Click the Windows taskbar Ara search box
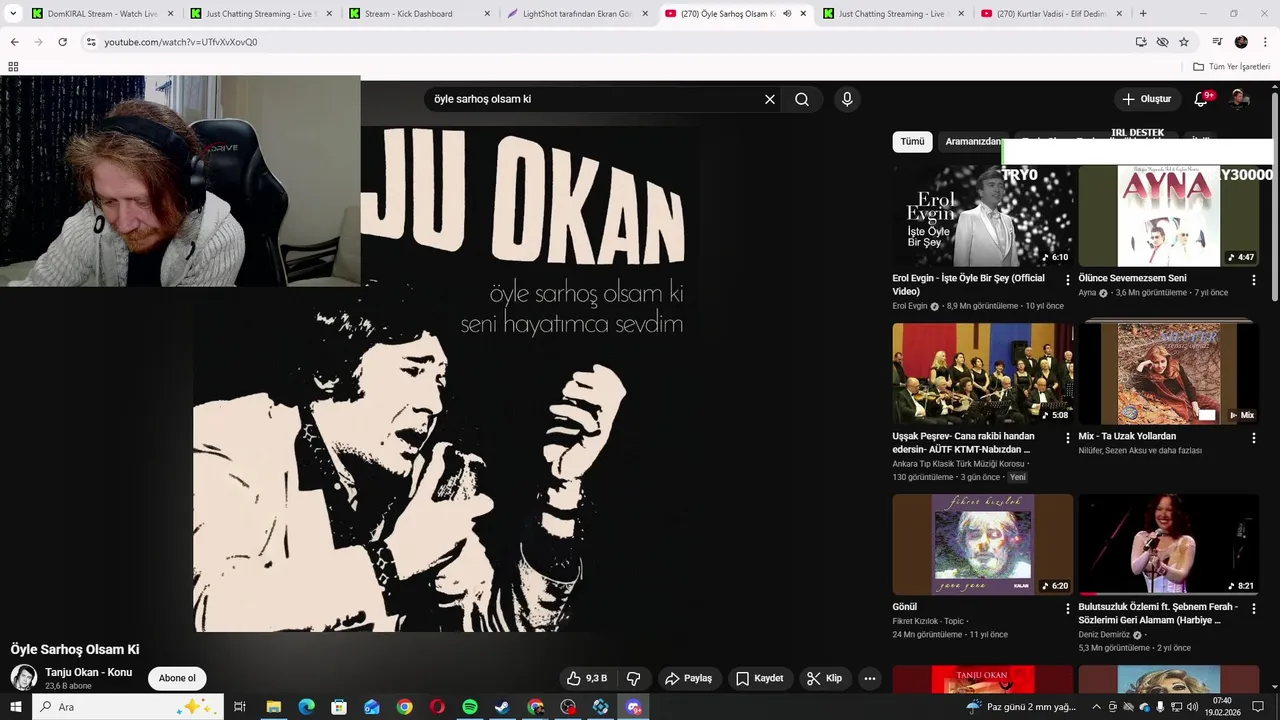This screenshot has width=1280, height=720. pyautogui.click(x=128, y=707)
